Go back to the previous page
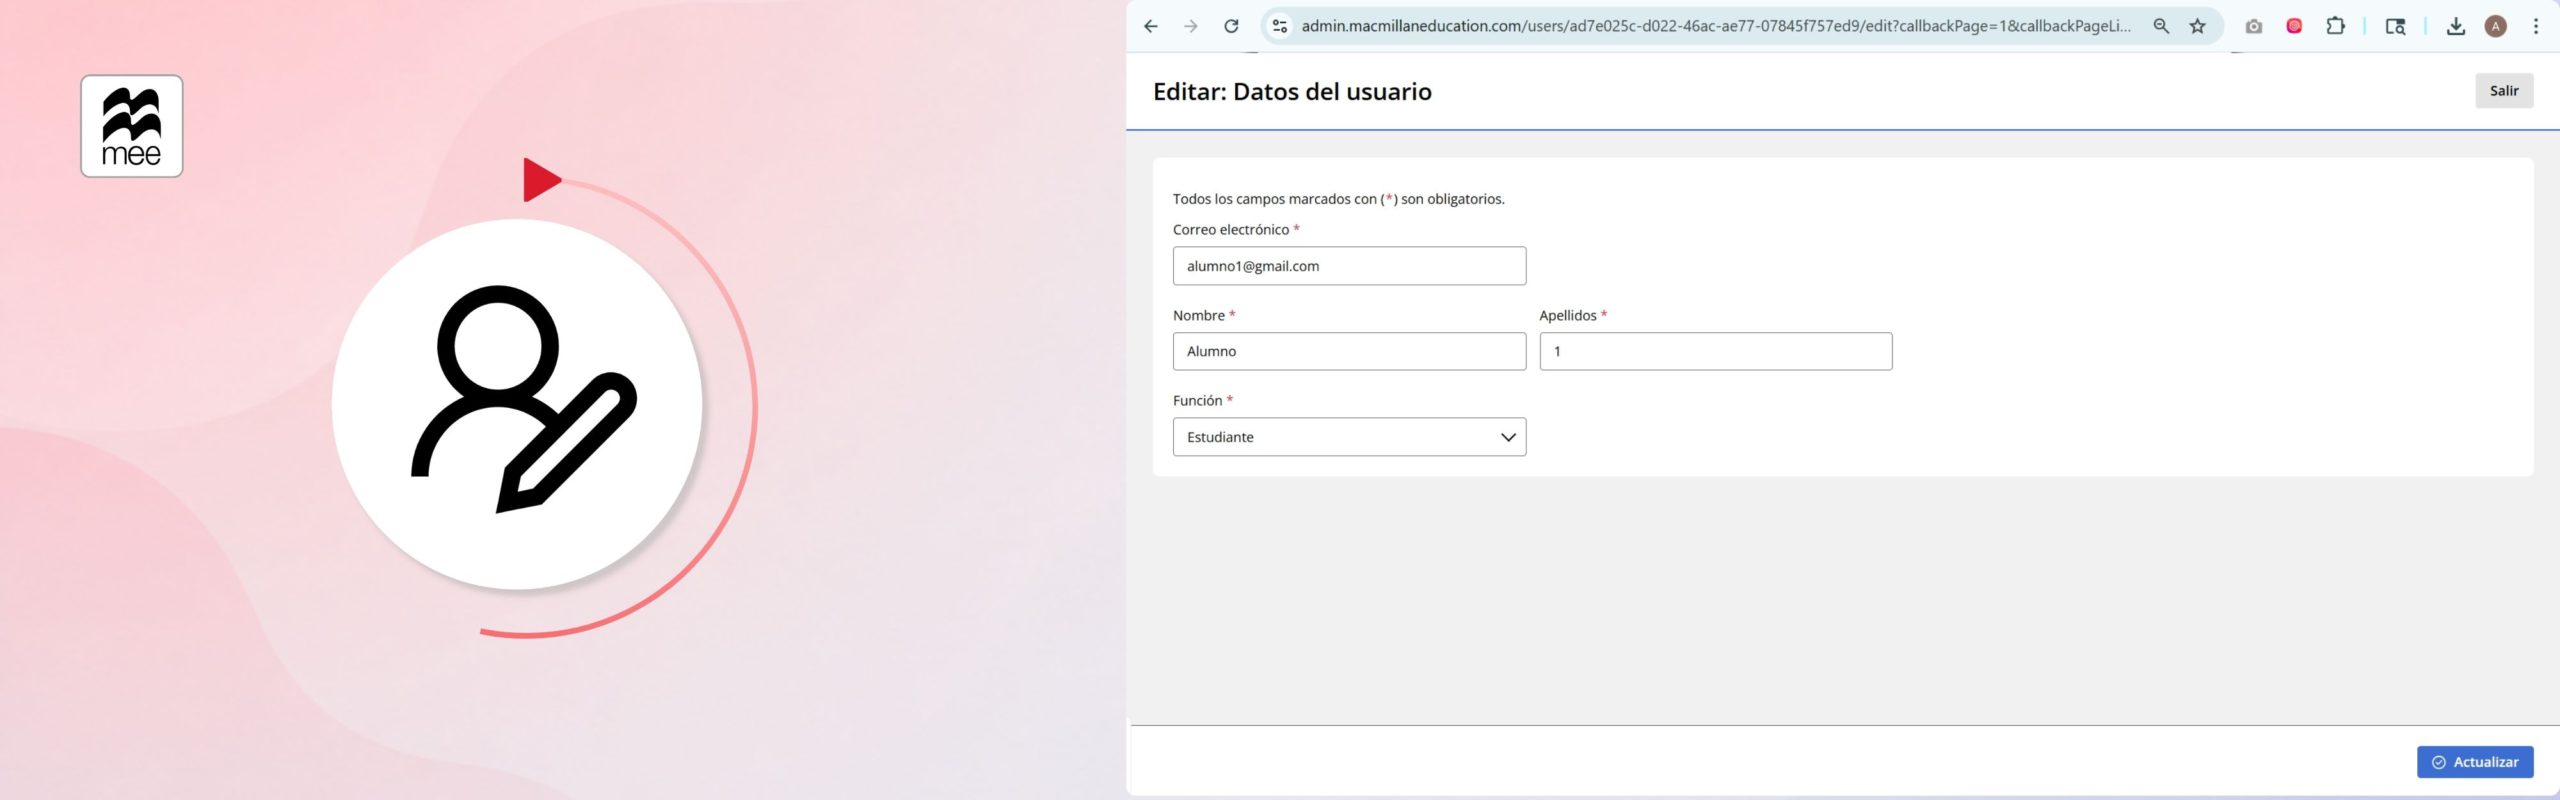Viewport: 2560px width, 800px height. point(1150,27)
